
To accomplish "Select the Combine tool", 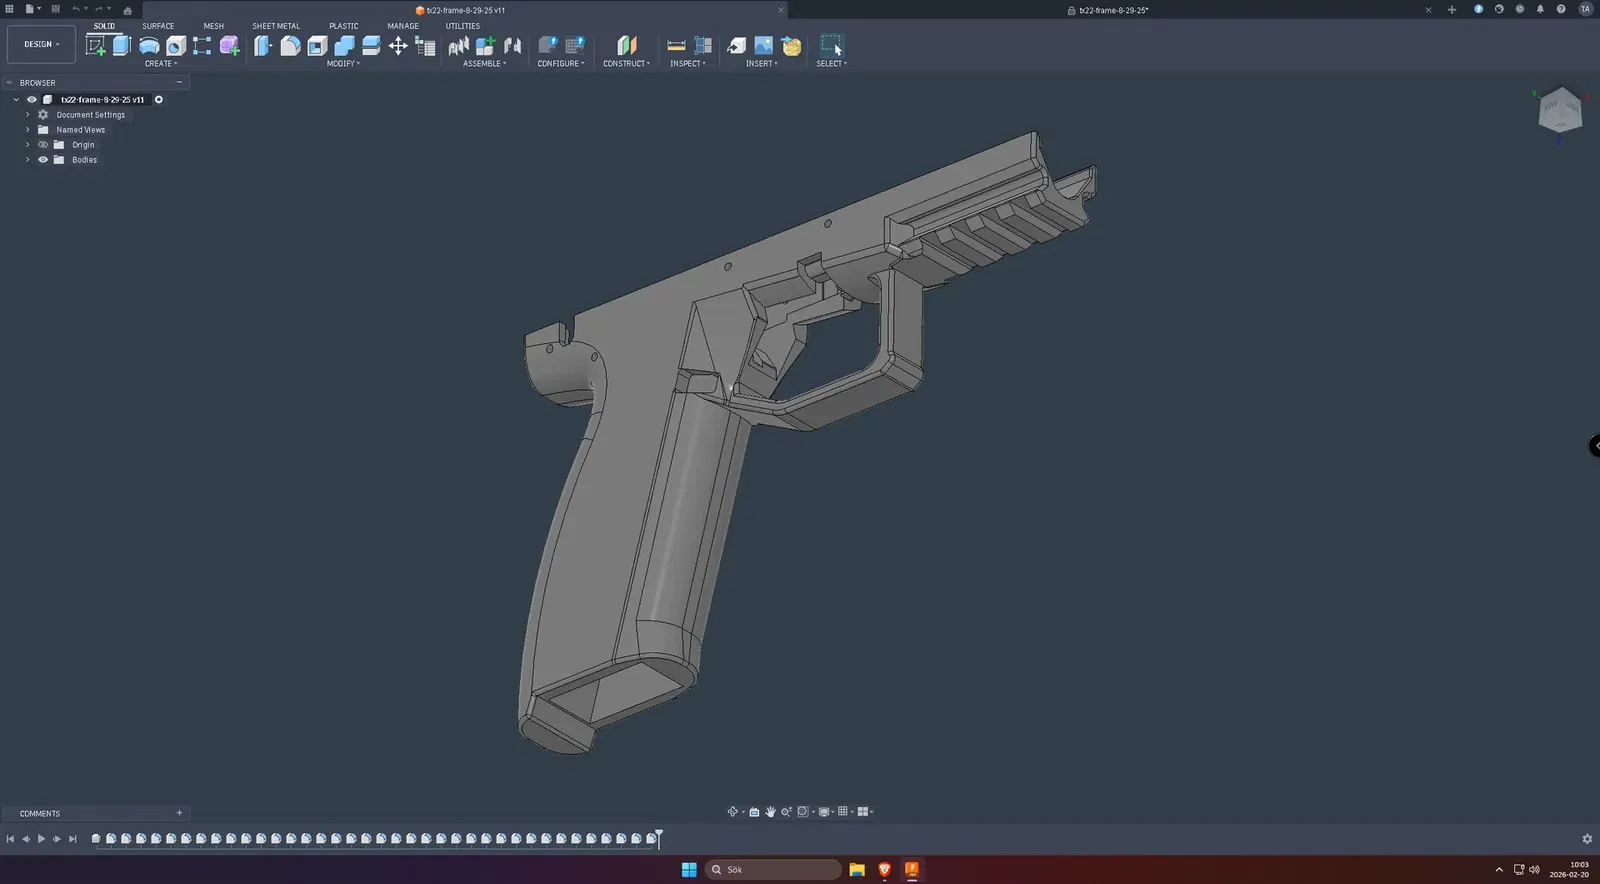I will pyautogui.click(x=344, y=45).
